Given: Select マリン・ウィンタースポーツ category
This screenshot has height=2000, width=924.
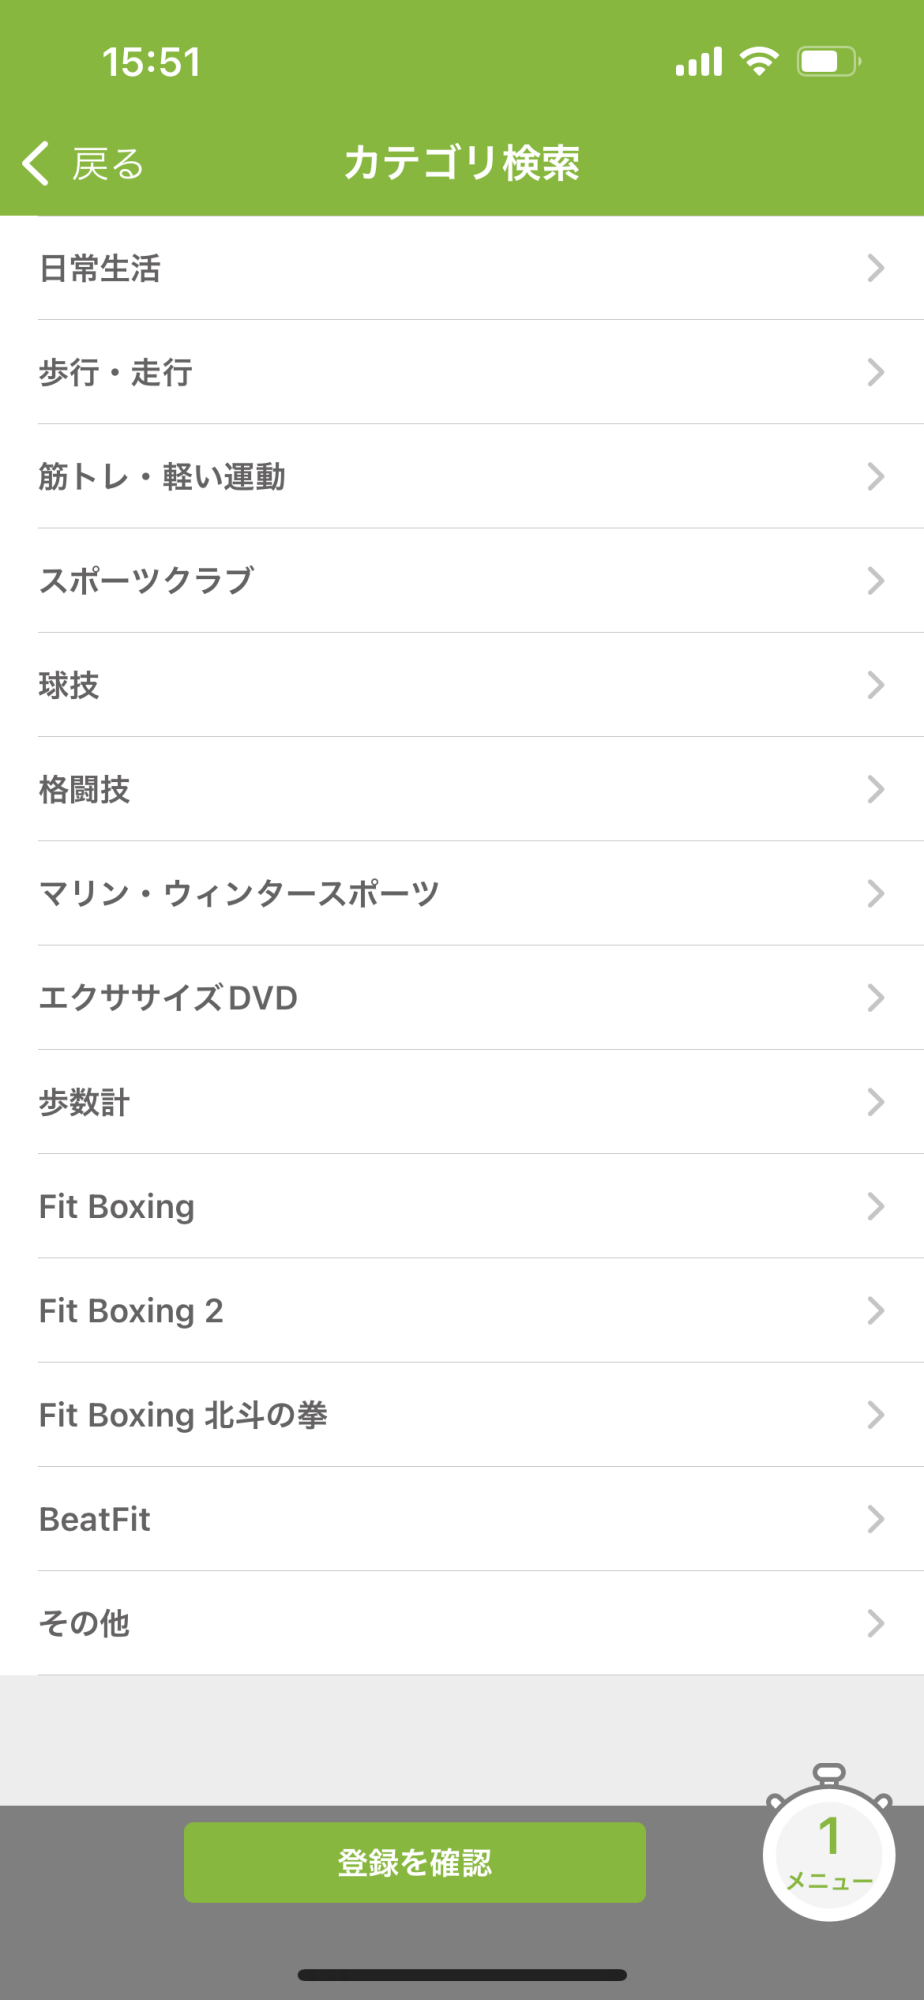Looking at the screenshot, I should click(x=462, y=893).
